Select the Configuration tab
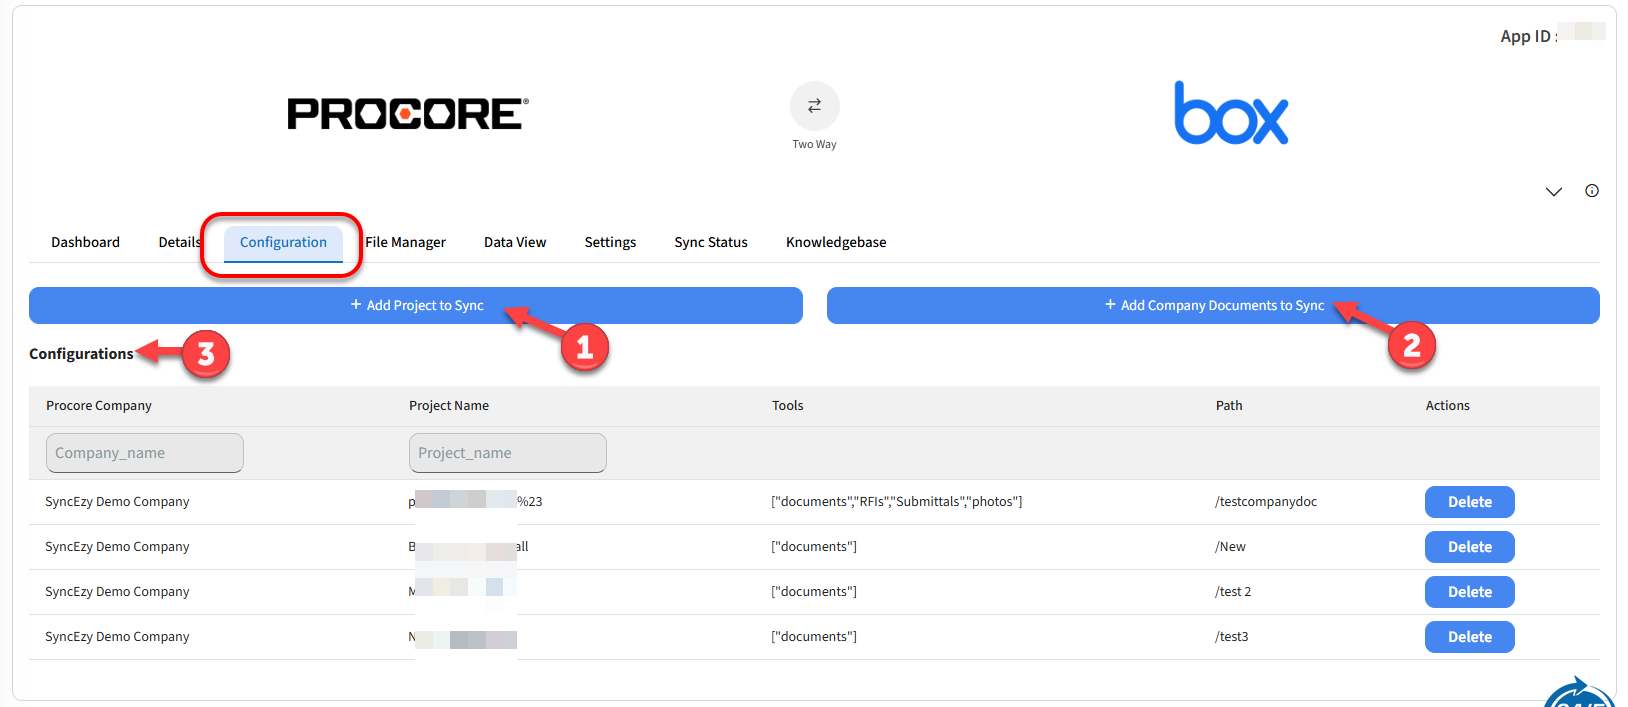 pos(283,242)
